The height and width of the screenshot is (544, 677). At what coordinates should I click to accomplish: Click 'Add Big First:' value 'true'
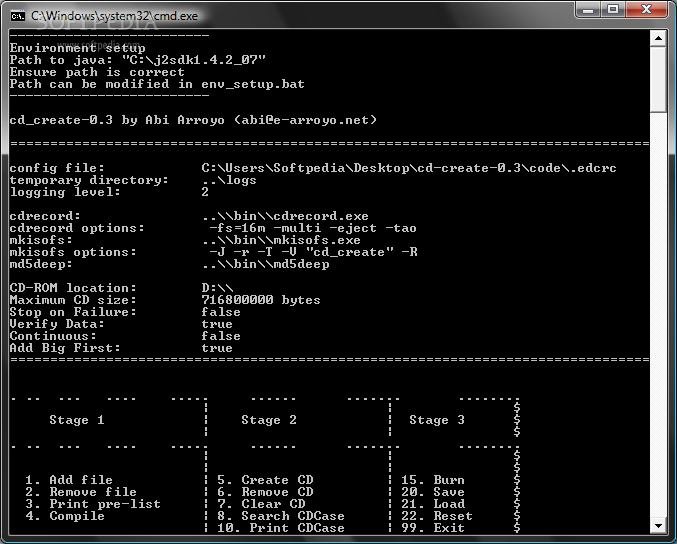point(217,348)
